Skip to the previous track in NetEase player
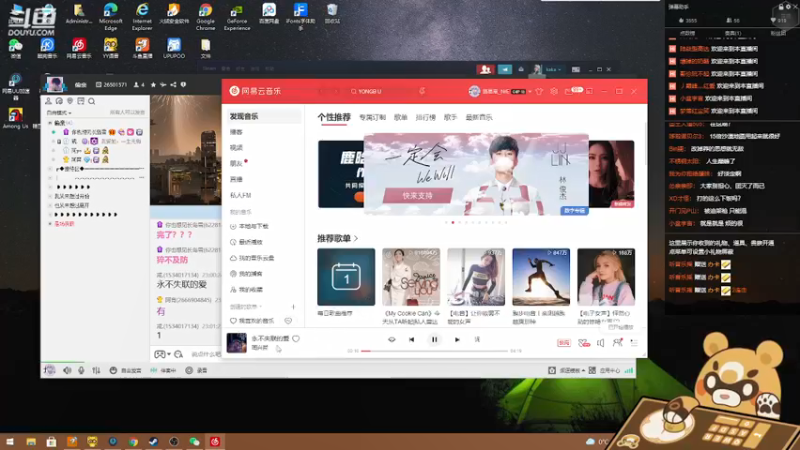The image size is (800, 450). click(x=412, y=339)
